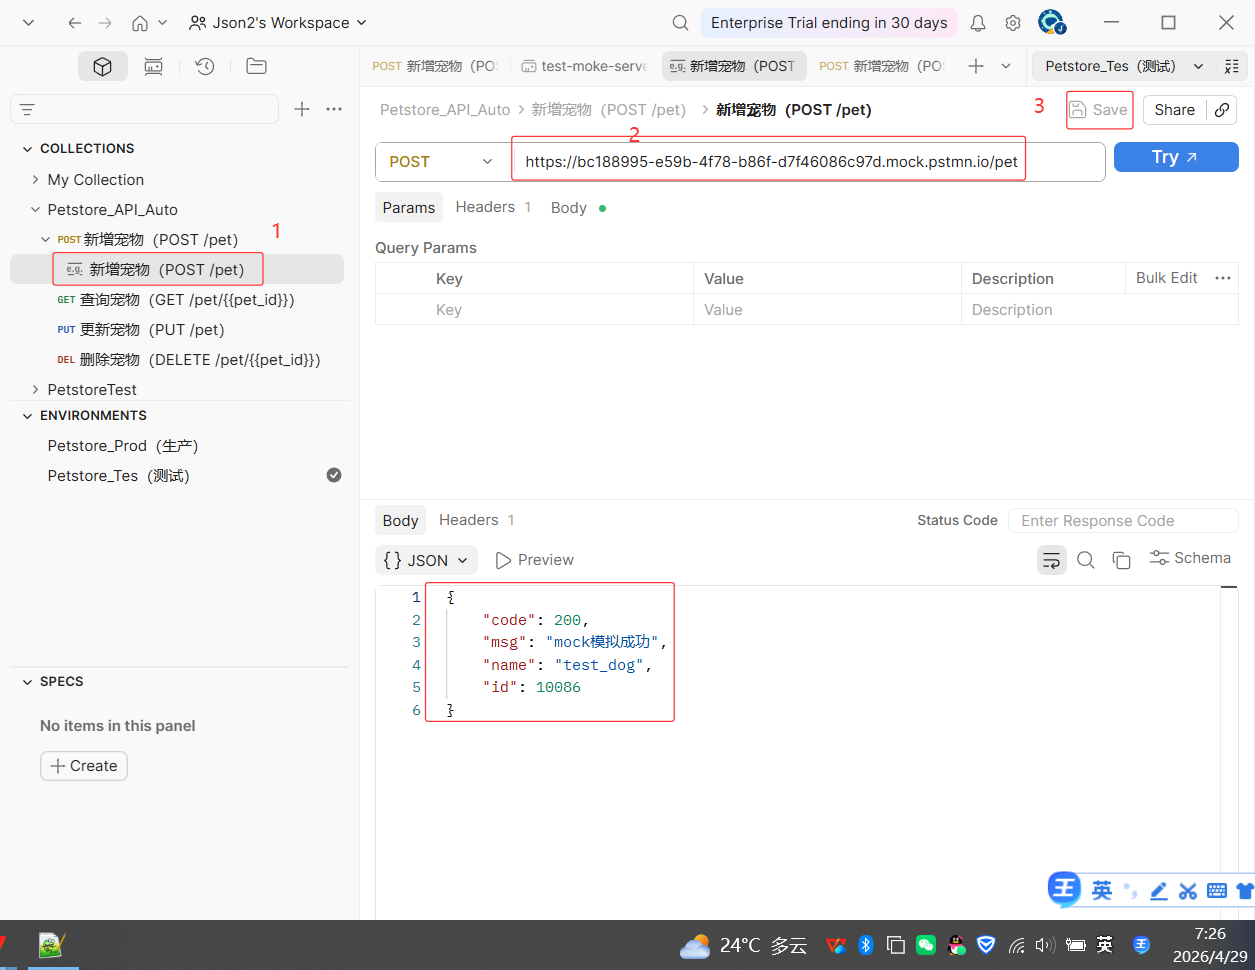Toggle word wrap in response editor
Image resolution: width=1255 pixels, height=970 pixels.
click(x=1051, y=560)
